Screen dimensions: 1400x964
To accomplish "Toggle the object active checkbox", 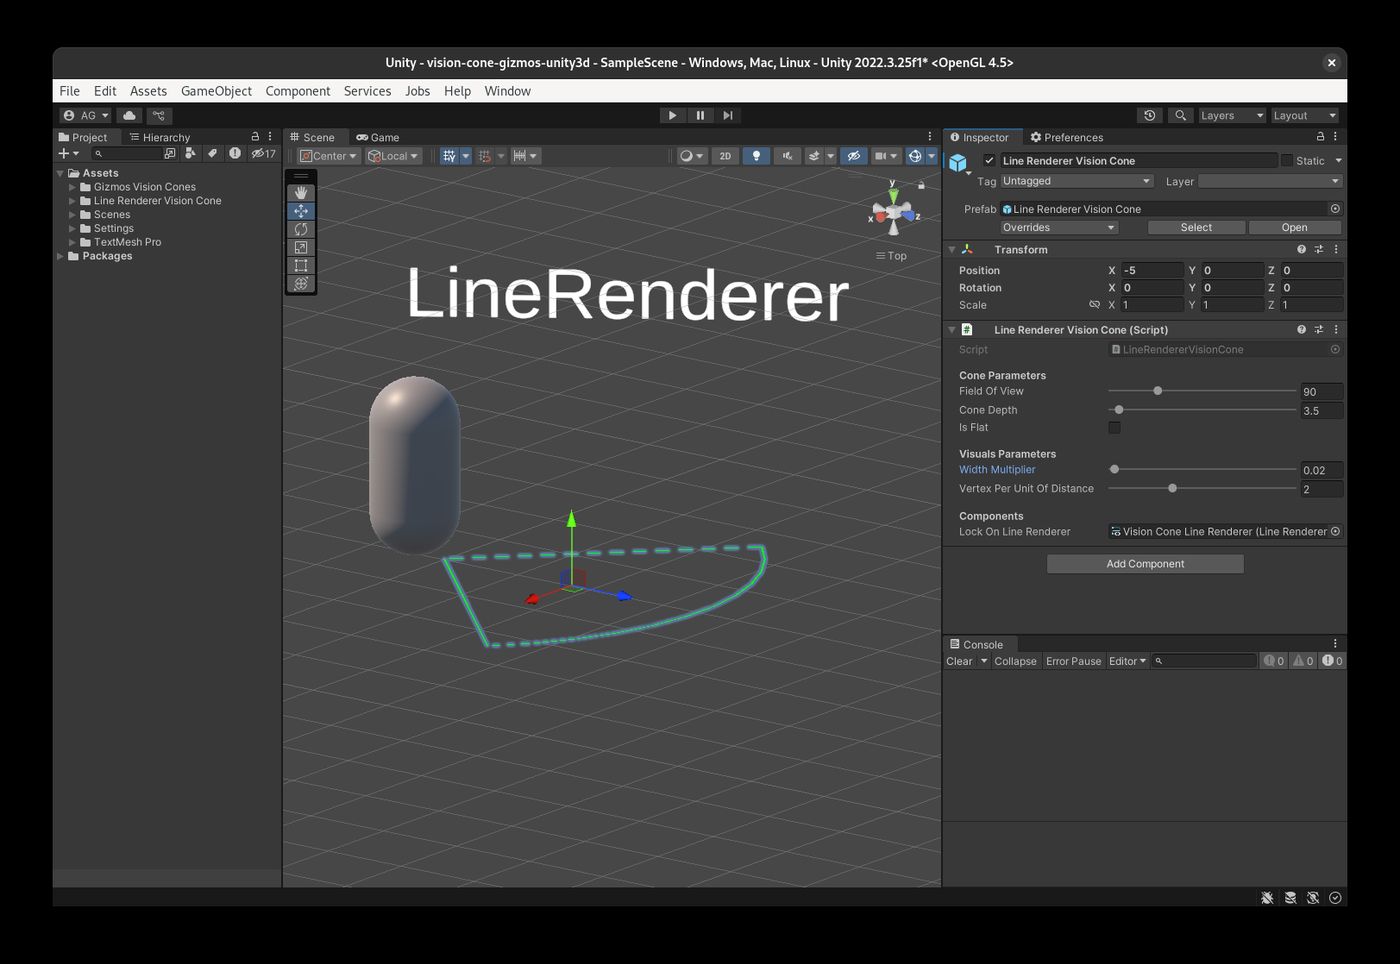I will (x=989, y=160).
